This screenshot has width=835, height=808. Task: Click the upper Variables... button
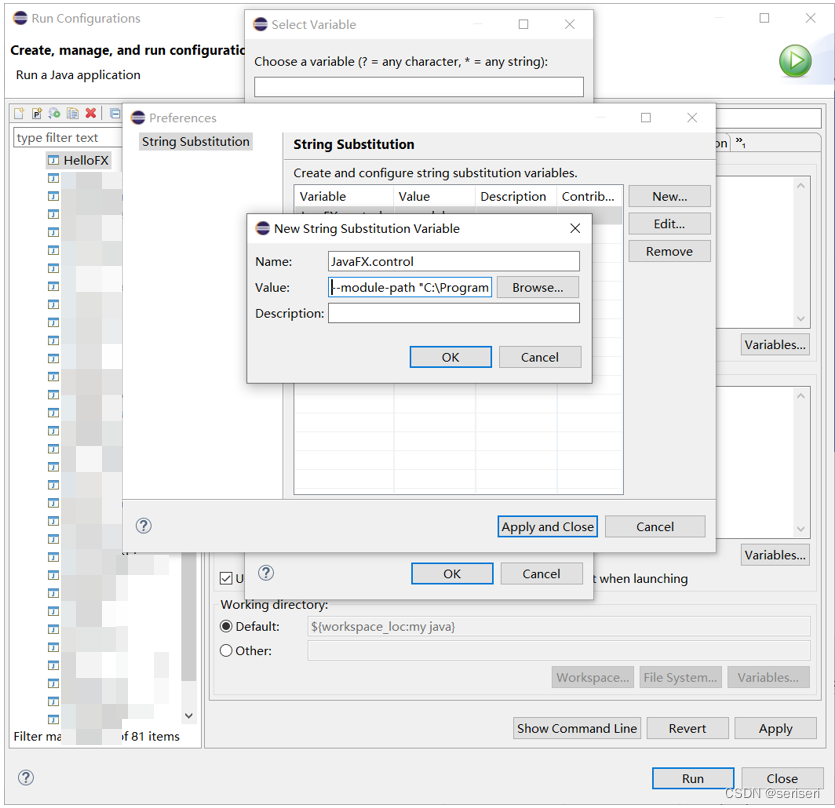(x=775, y=345)
